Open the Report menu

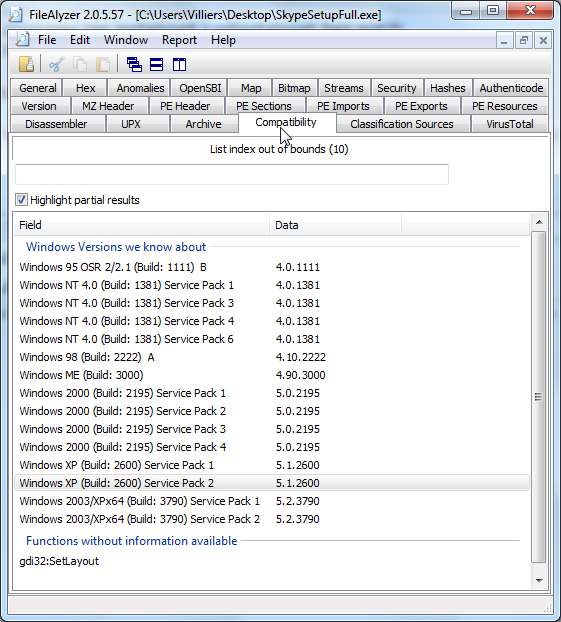[x=179, y=40]
